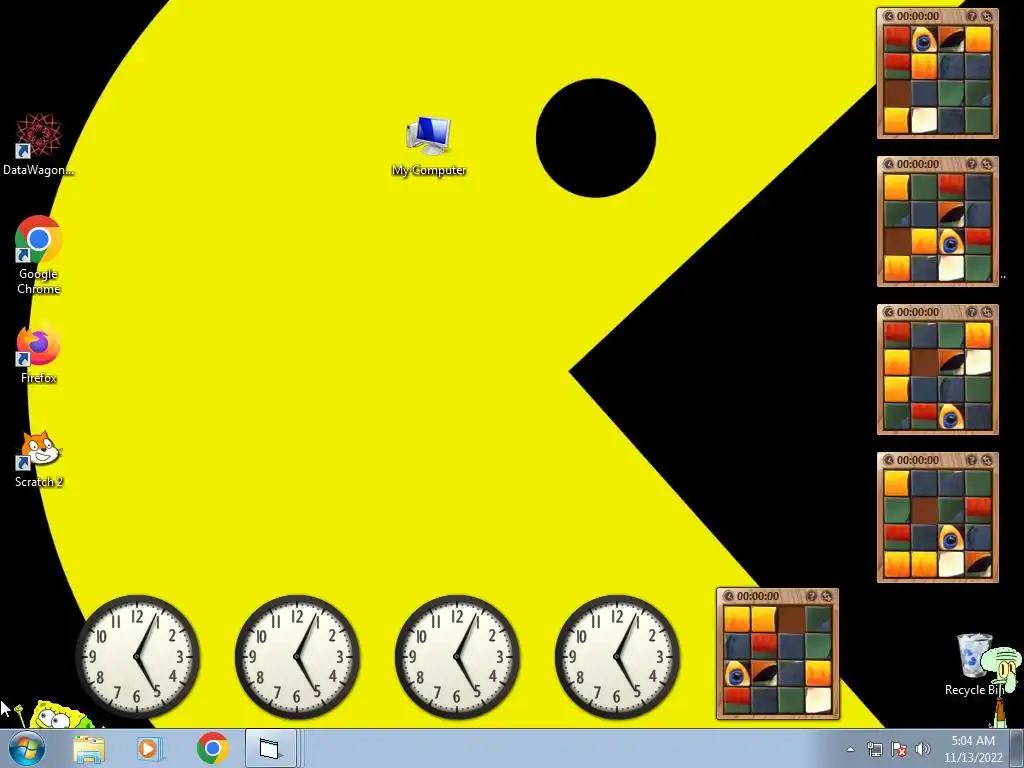The image size is (1024, 768).
Task: Click the eye tile in fourth puzzle from top
Action: click(951, 537)
